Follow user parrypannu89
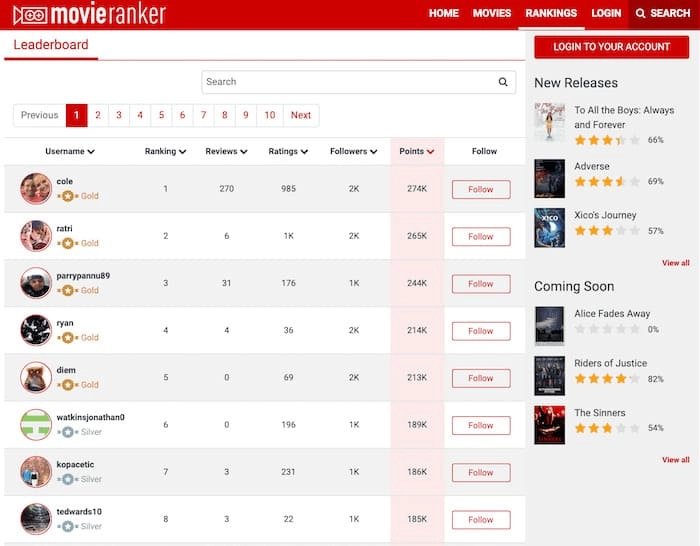Viewport: 700px width, 546px height. (x=481, y=284)
